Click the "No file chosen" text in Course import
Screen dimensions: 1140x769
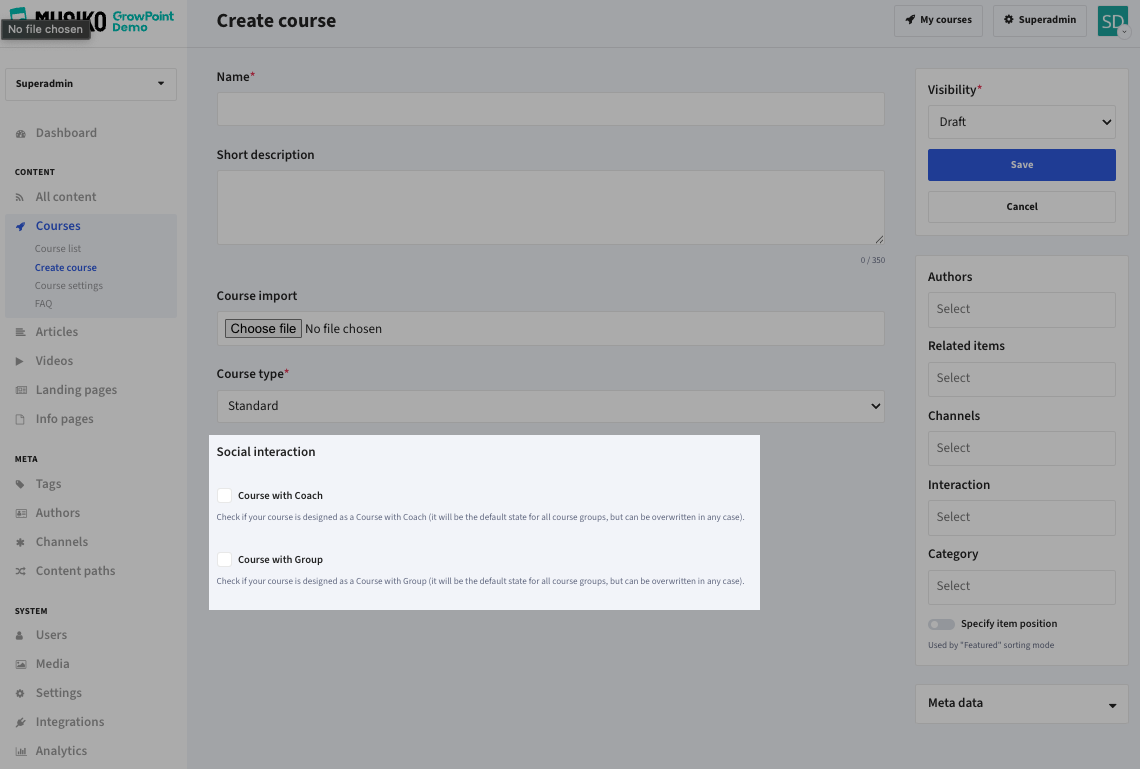click(x=343, y=329)
